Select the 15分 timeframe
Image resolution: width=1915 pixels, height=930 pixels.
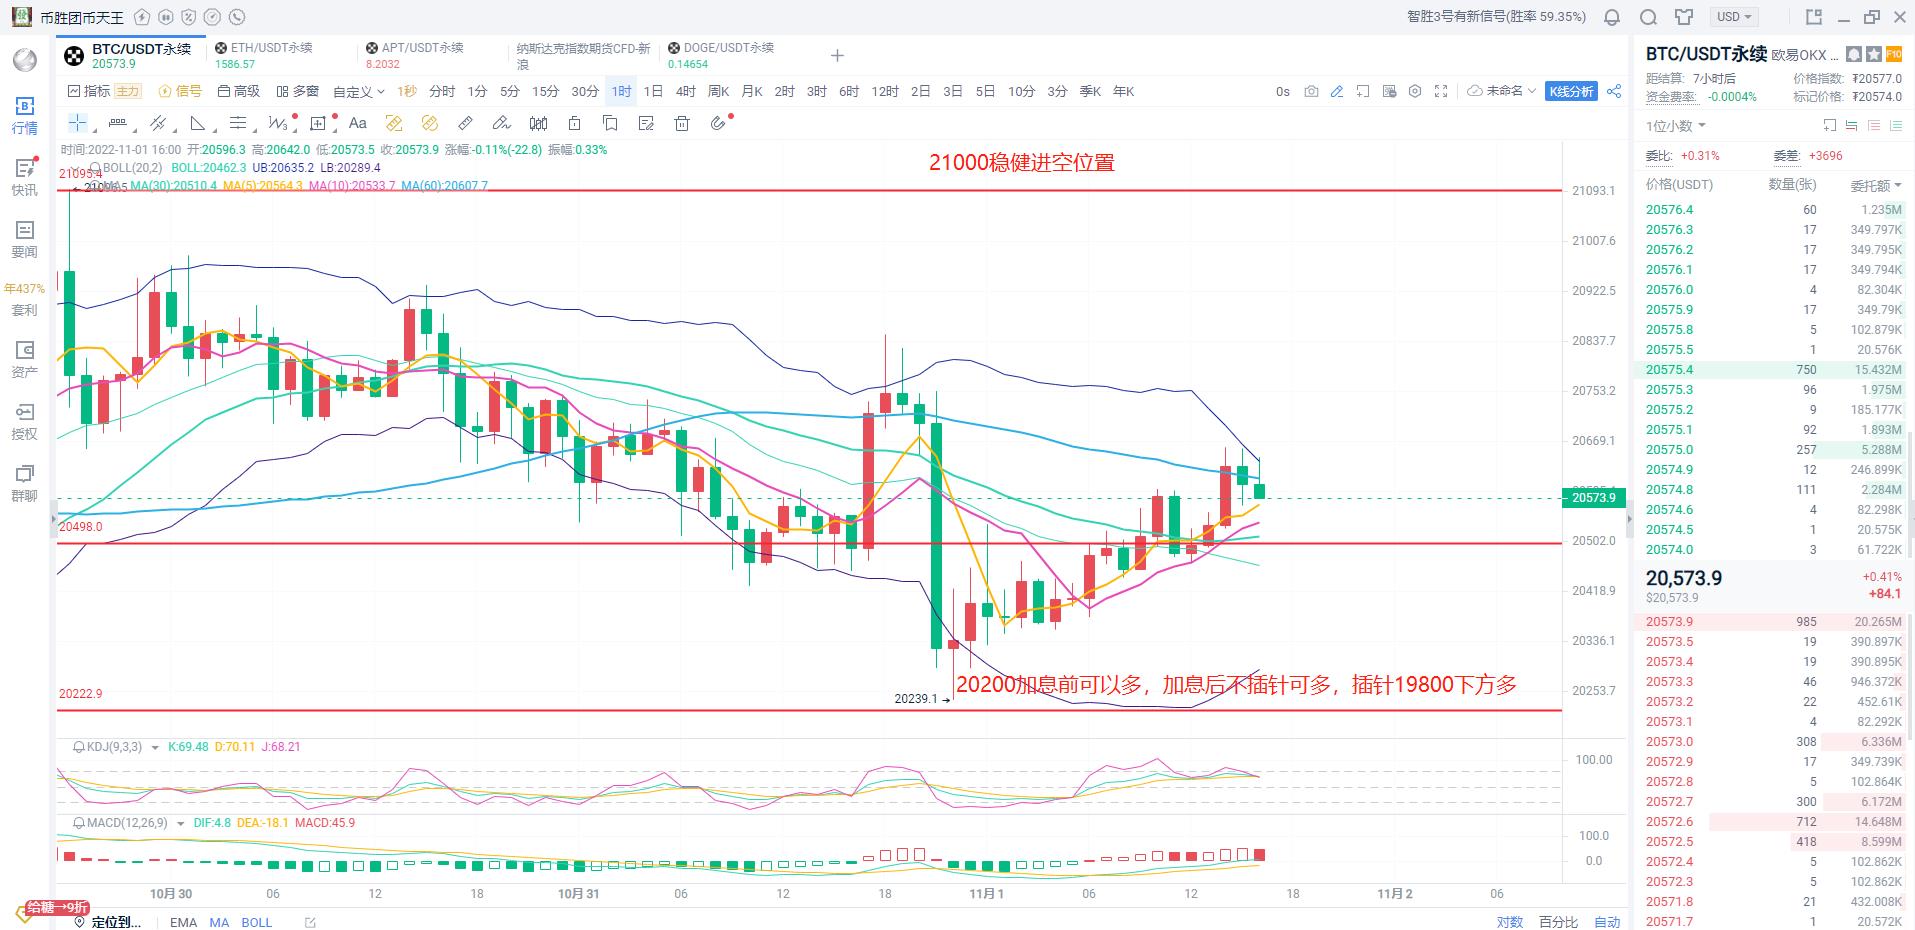(x=545, y=91)
